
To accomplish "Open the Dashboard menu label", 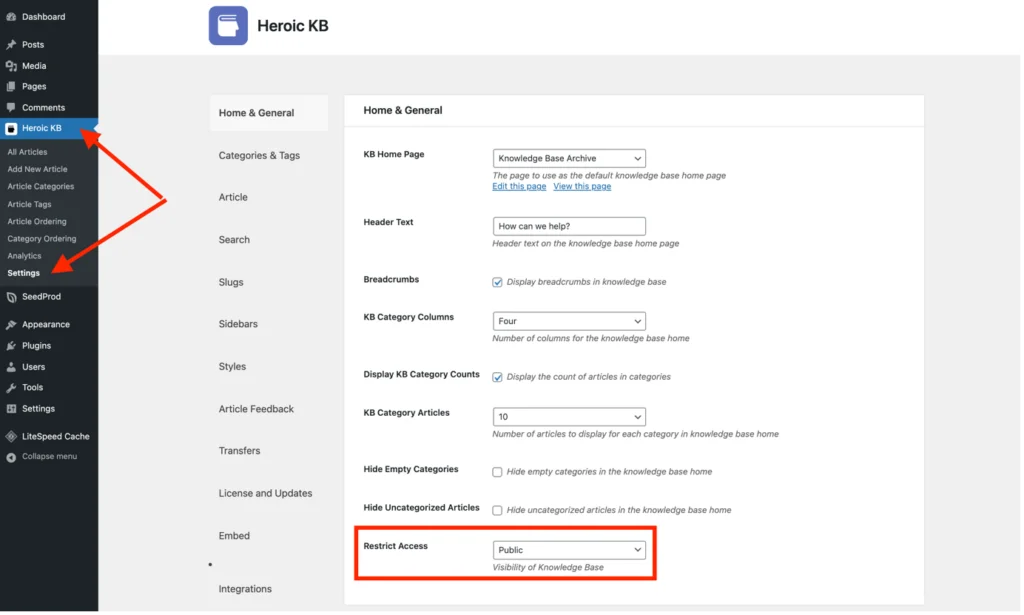I will [x=44, y=17].
